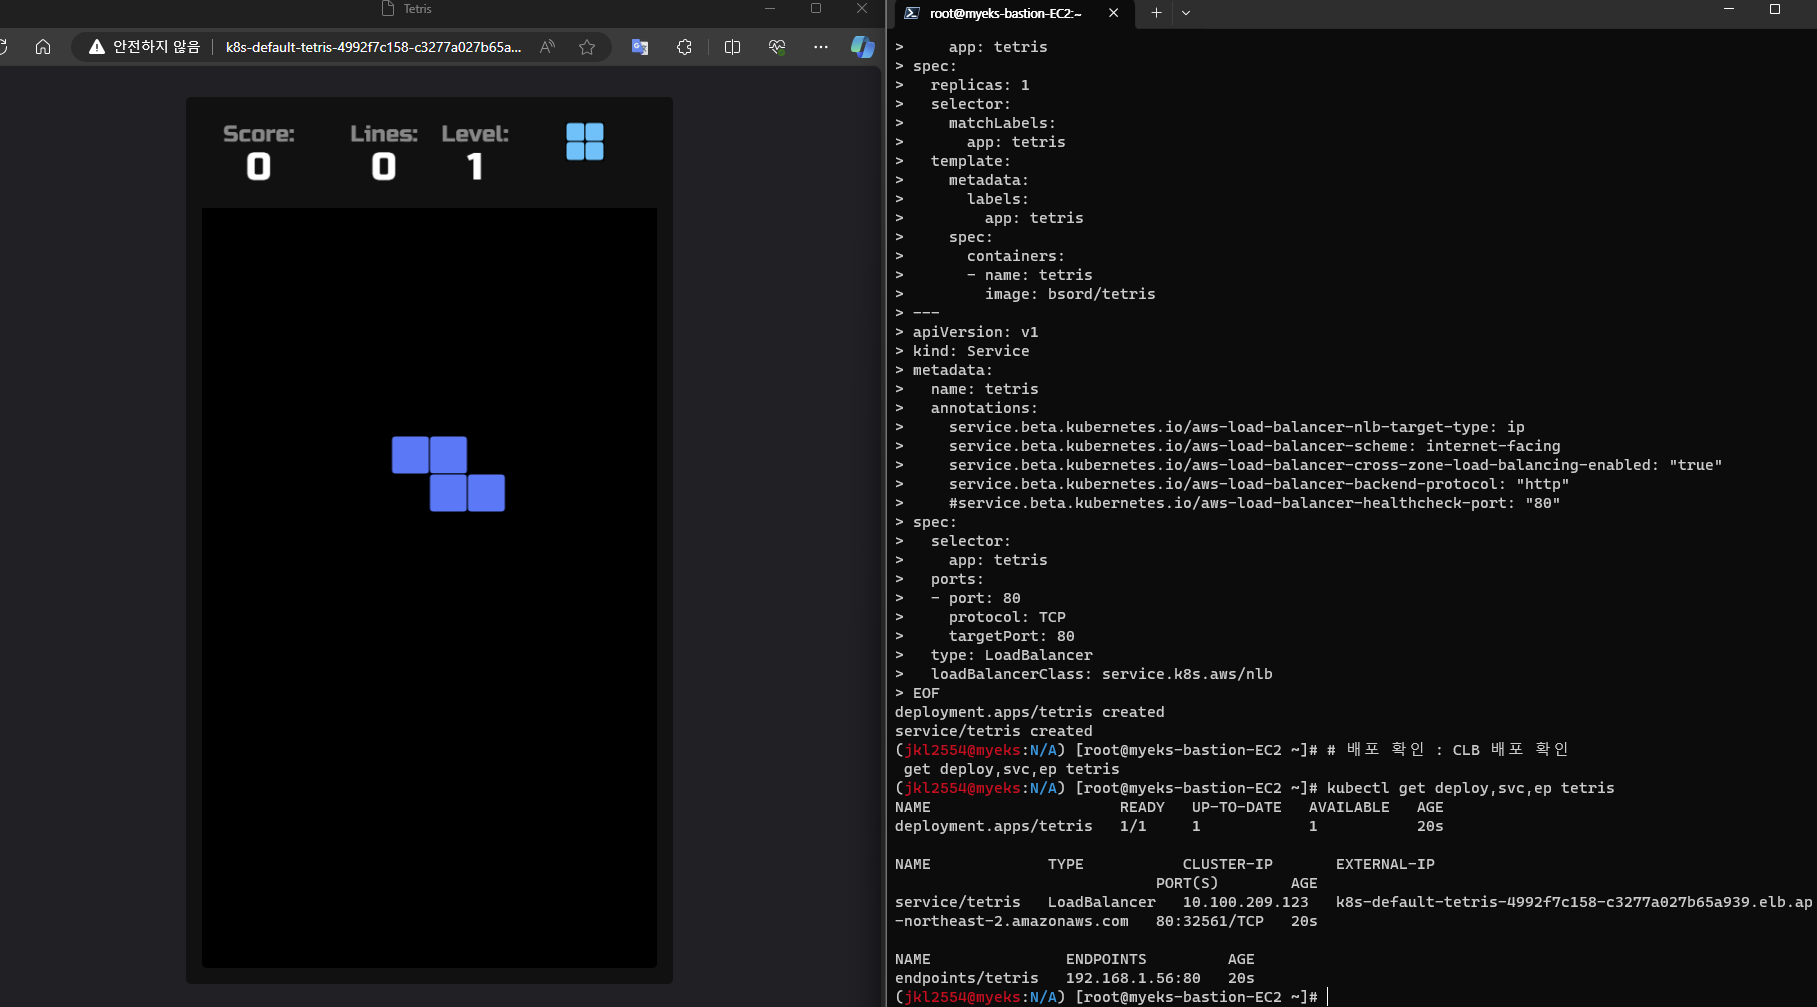The image size is (1817, 1007).
Task: Toggle split screen icon in Edge toolbar
Action: tap(732, 47)
